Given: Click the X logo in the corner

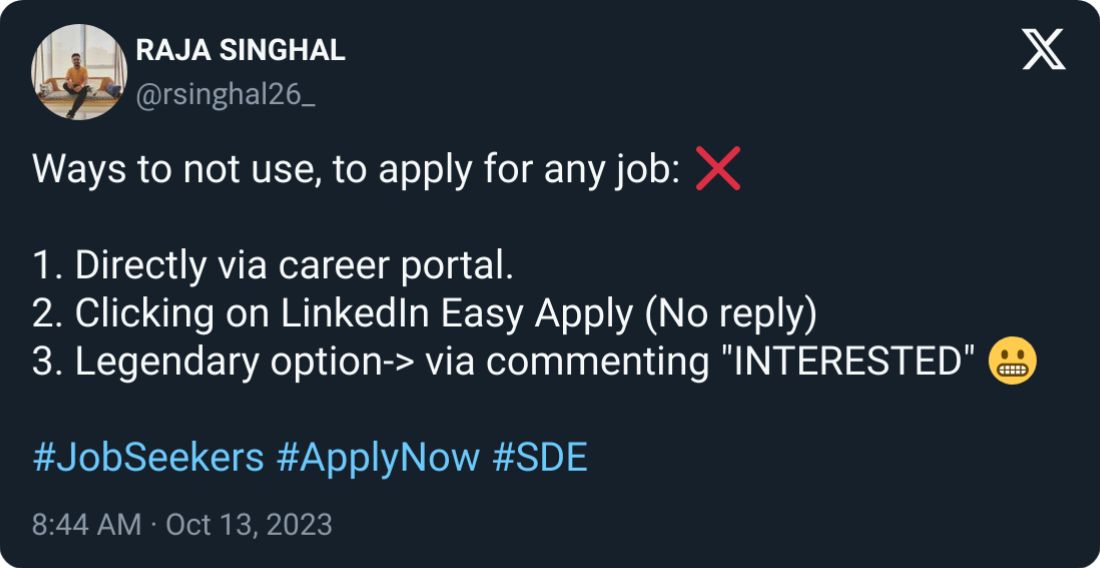Looking at the screenshot, I should [x=1043, y=50].
